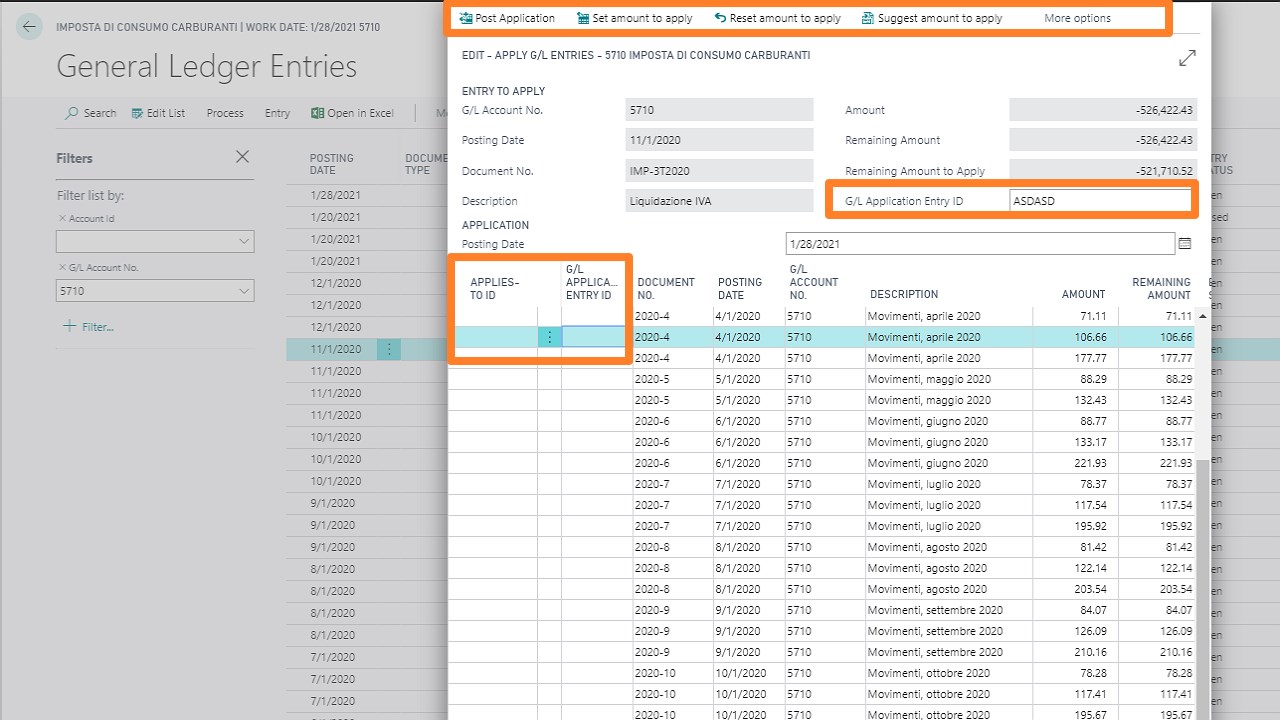
Task: Click the Applies-to ID column header
Action: point(495,288)
